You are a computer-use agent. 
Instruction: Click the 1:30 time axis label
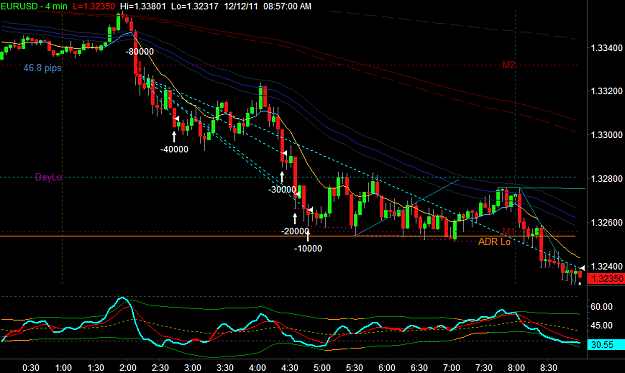click(95, 367)
